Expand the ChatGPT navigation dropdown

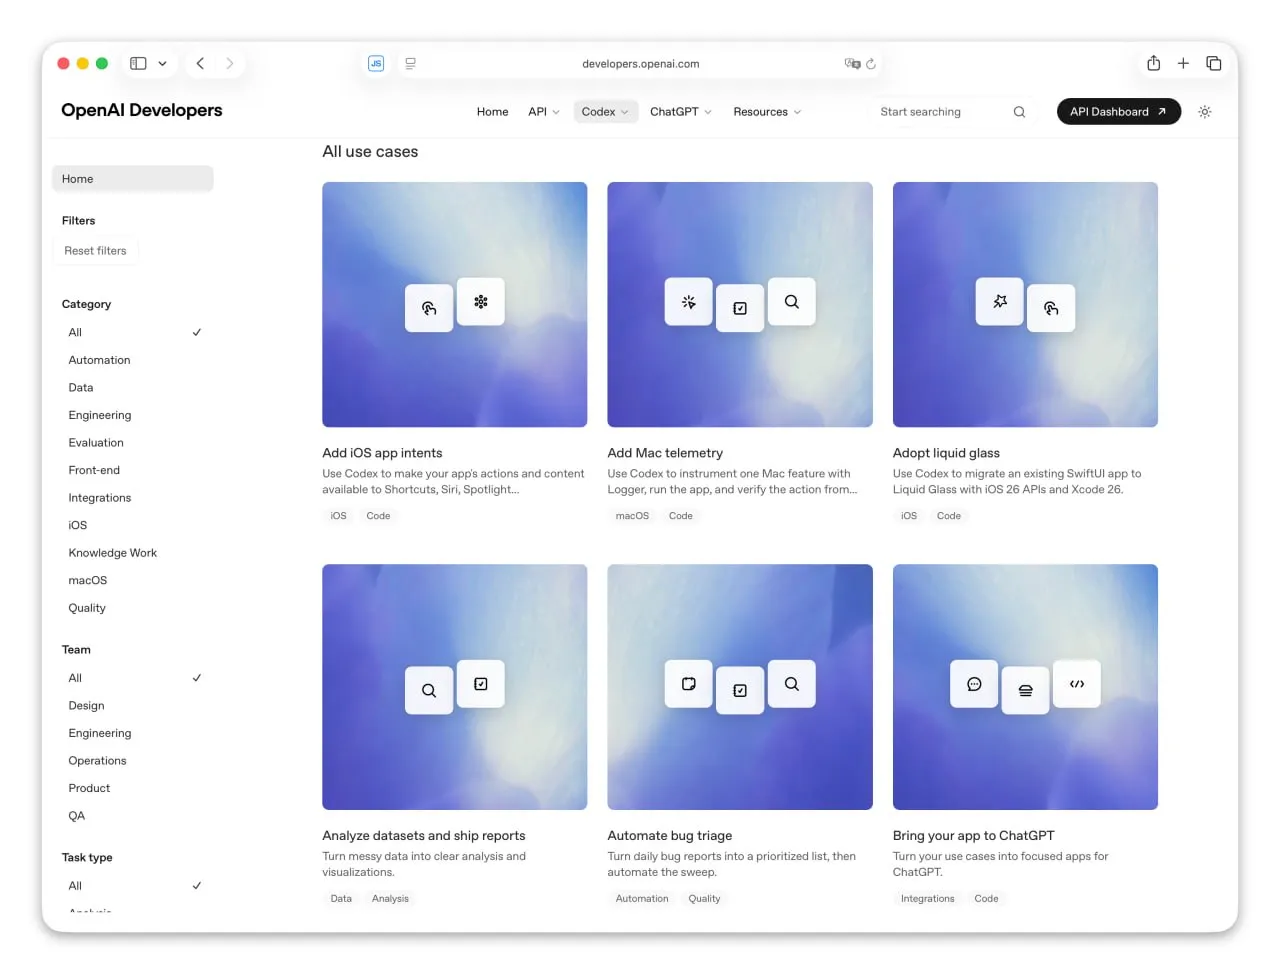coord(681,112)
